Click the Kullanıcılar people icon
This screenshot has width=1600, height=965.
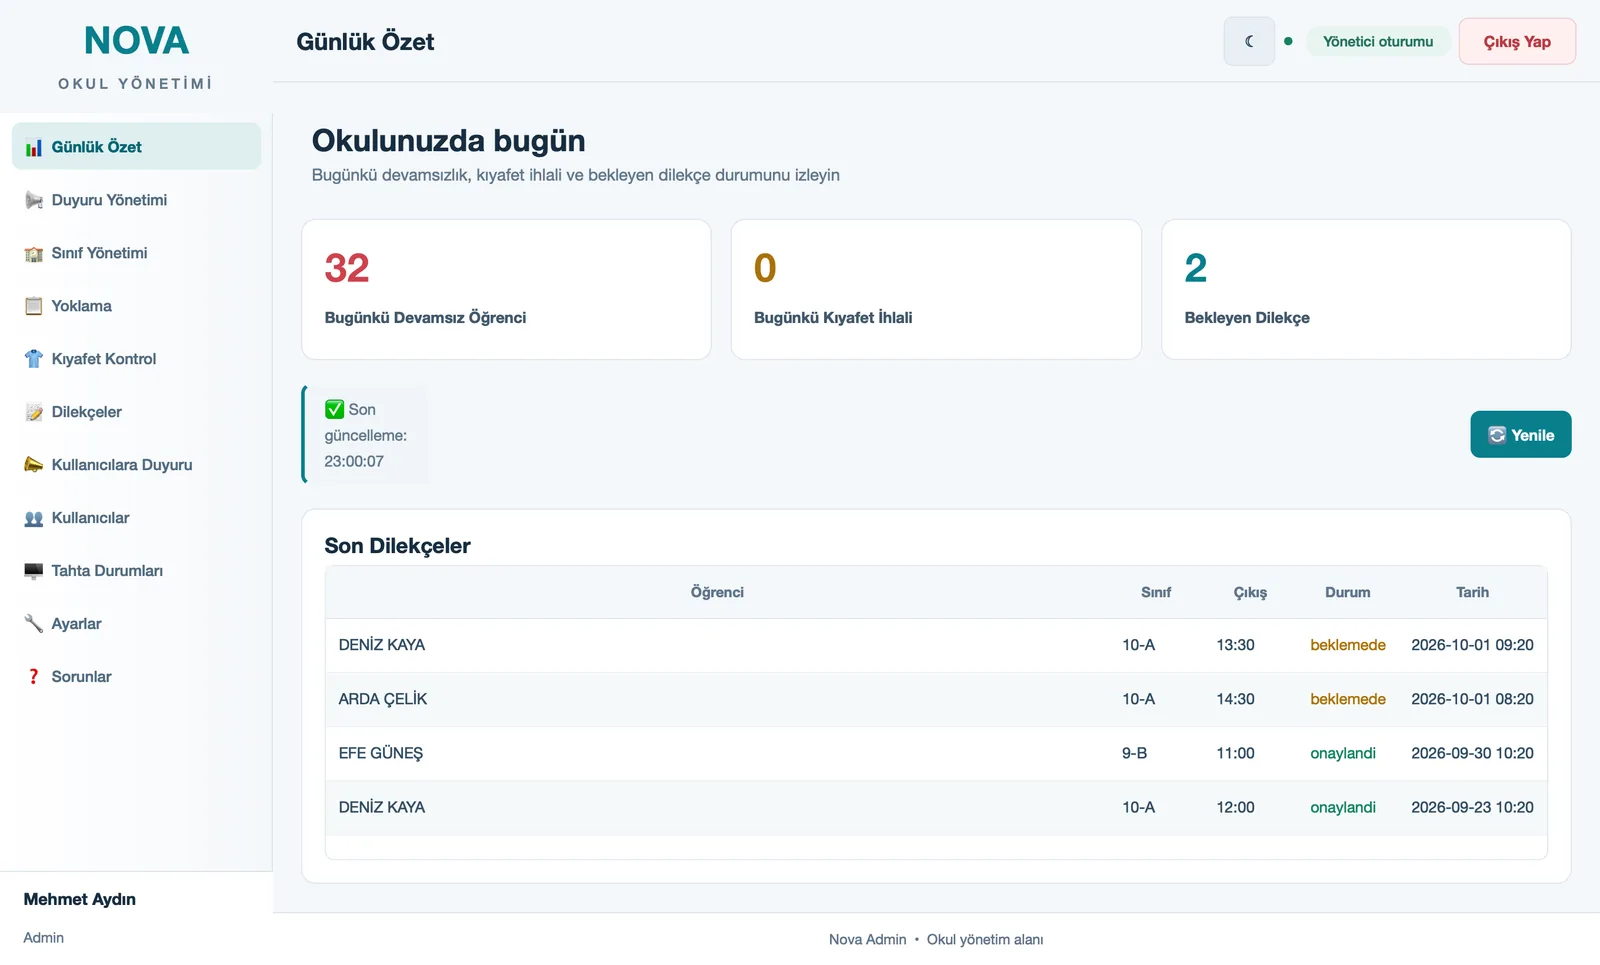(34, 518)
